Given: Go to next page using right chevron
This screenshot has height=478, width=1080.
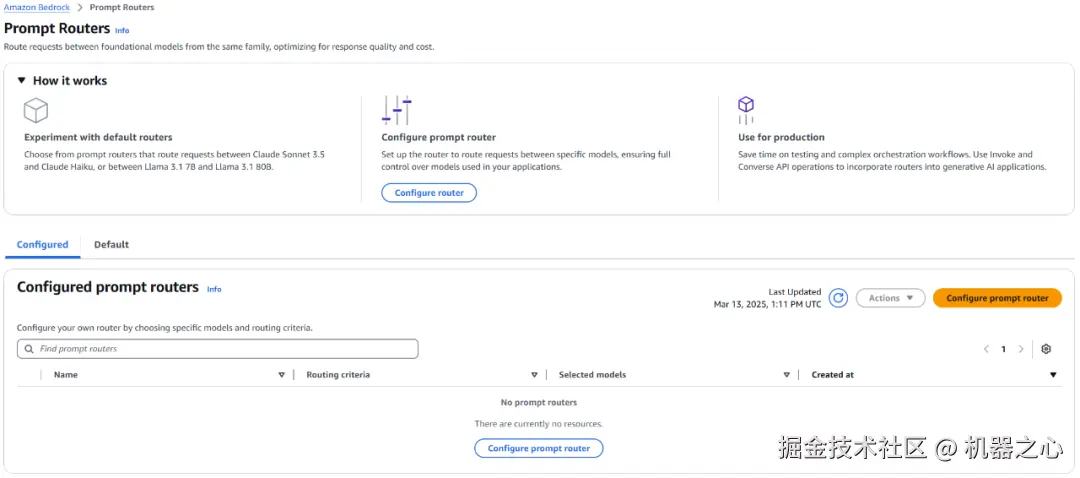Looking at the screenshot, I should click(1021, 349).
